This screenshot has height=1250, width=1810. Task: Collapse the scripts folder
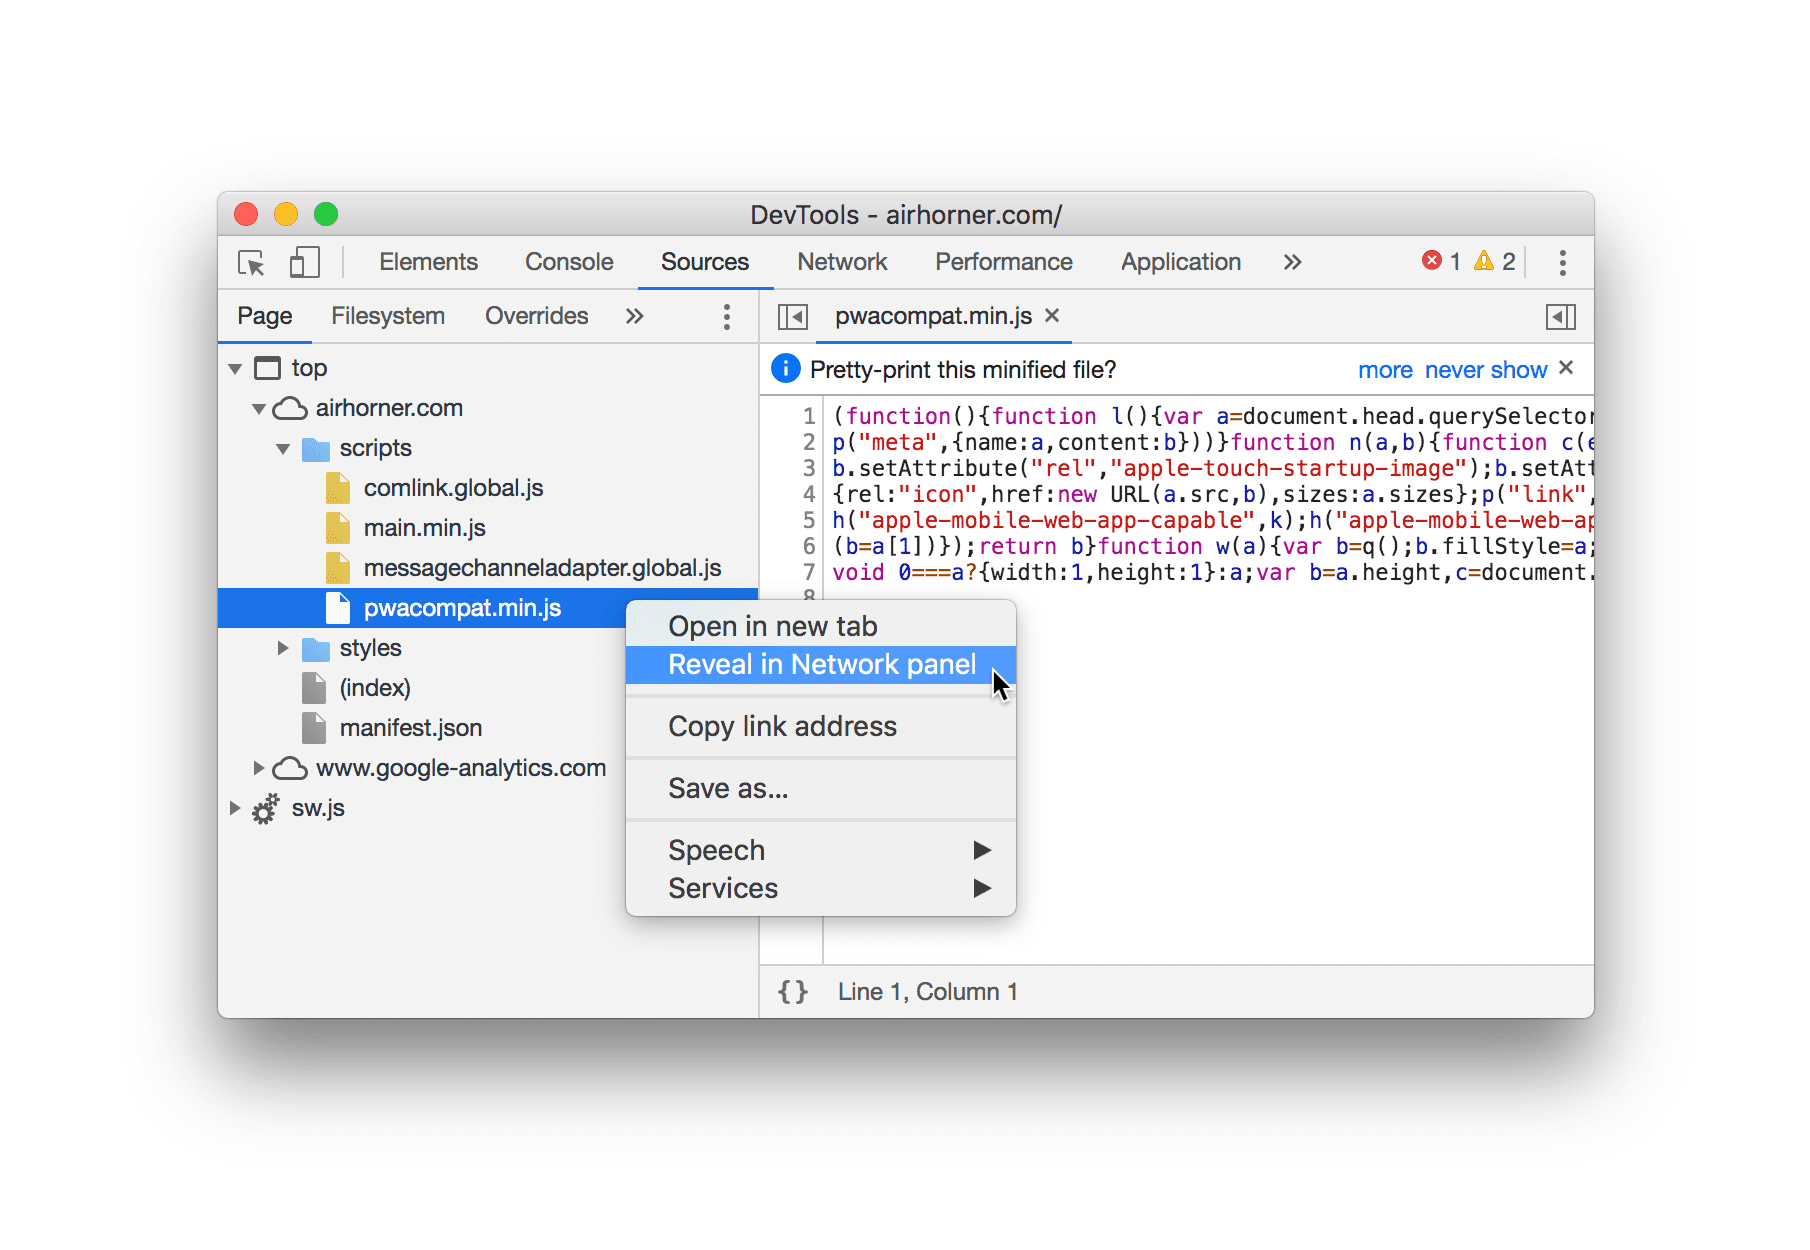click(282, 448)
